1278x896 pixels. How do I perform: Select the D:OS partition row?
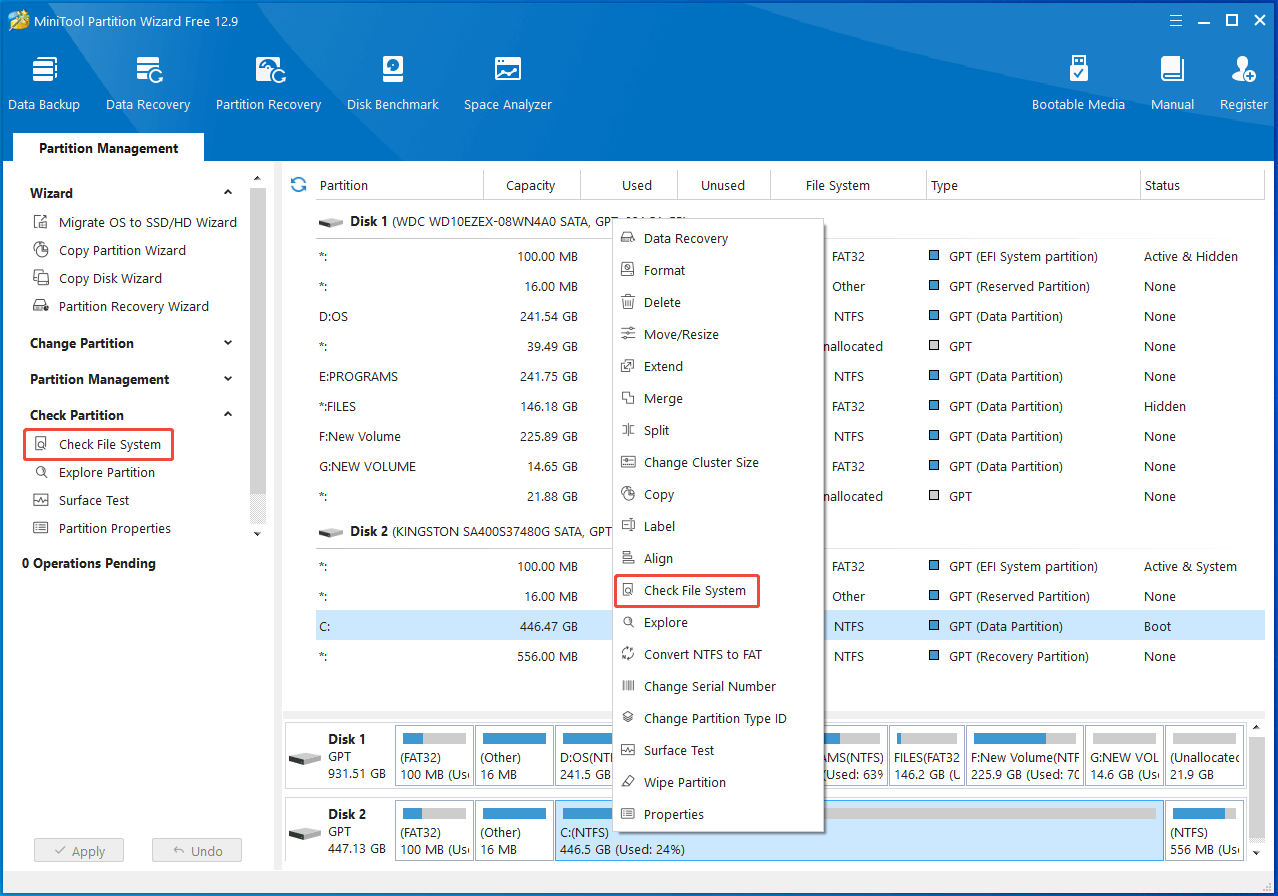point(790,316)
